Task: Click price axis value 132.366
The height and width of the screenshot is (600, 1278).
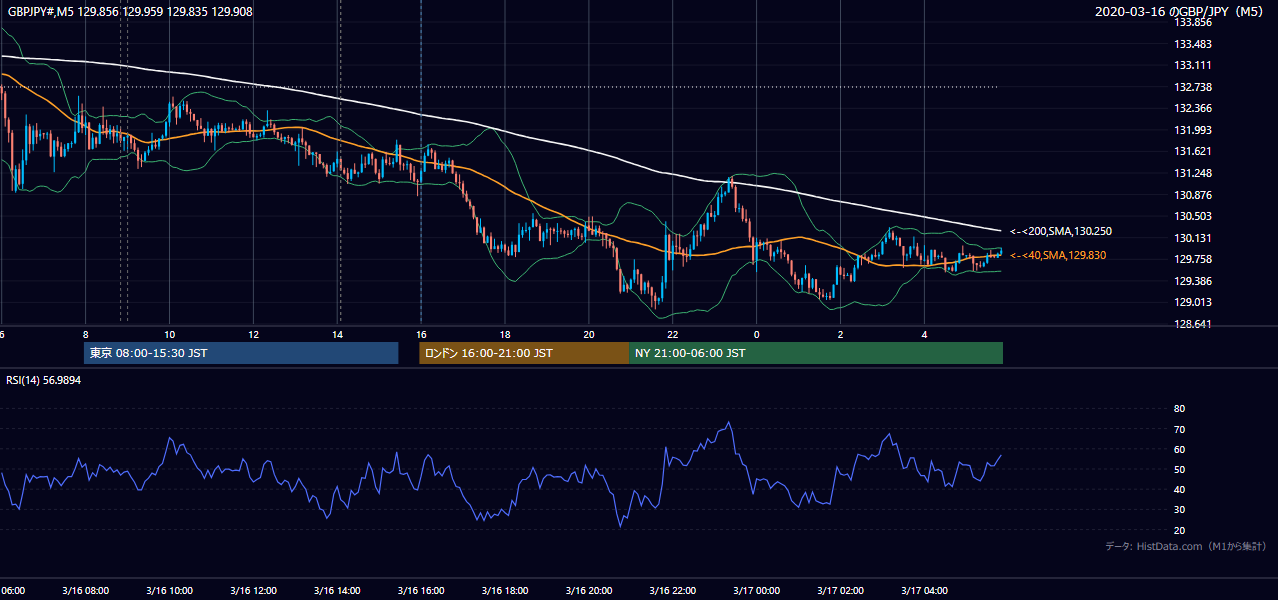Action: (1192, 109)
